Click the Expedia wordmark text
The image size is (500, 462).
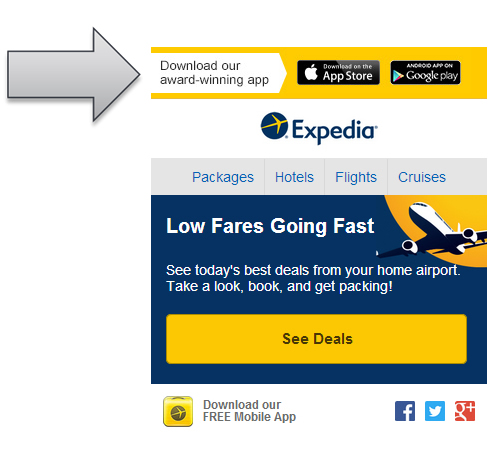(335, 131)
